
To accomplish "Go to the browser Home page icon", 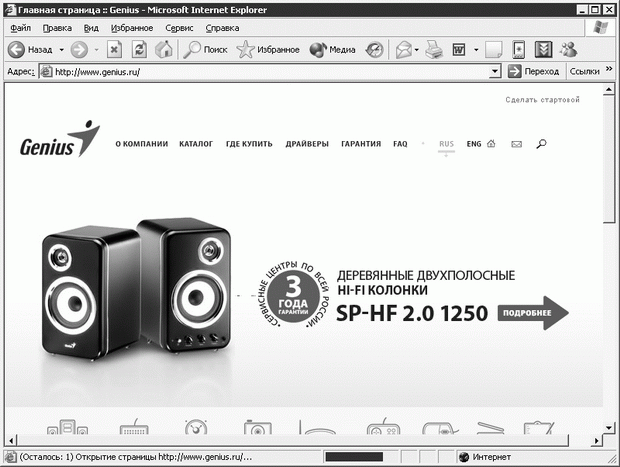I will click(x=163, y=49).
